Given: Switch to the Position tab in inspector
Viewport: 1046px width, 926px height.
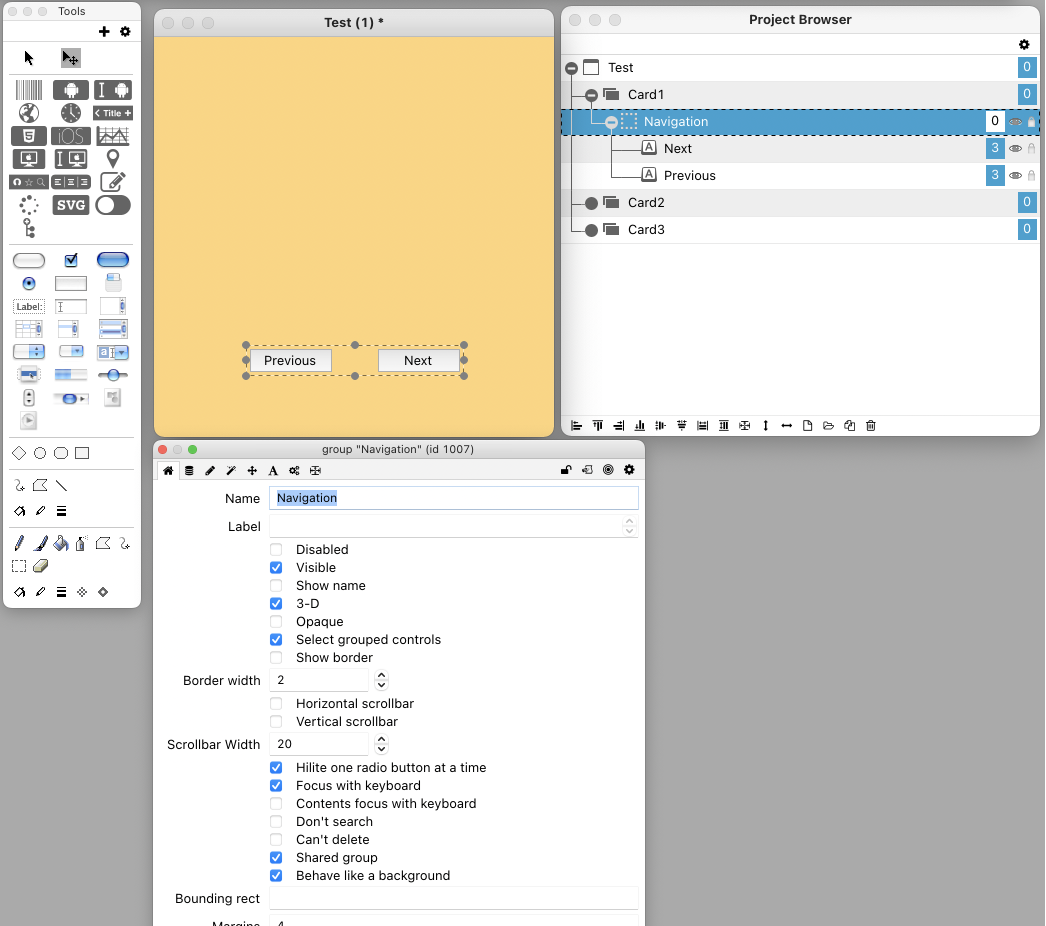Looking at the screenshot, I should point(252,470).
